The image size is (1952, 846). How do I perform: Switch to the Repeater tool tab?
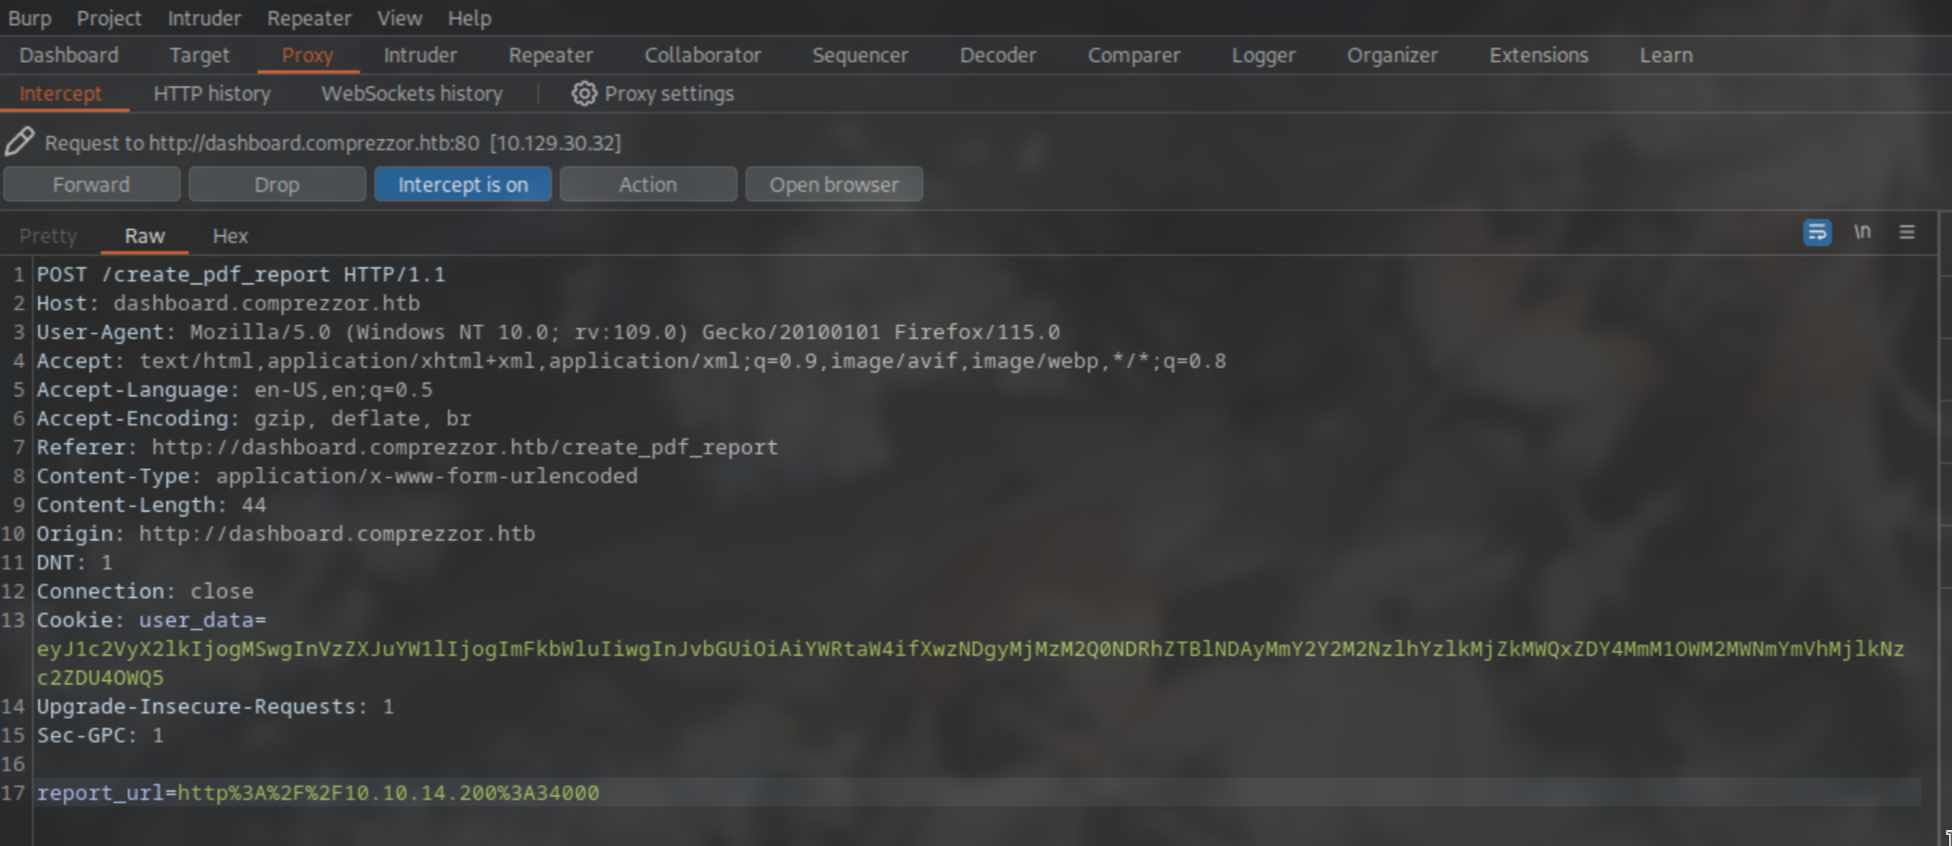[551, 55]
